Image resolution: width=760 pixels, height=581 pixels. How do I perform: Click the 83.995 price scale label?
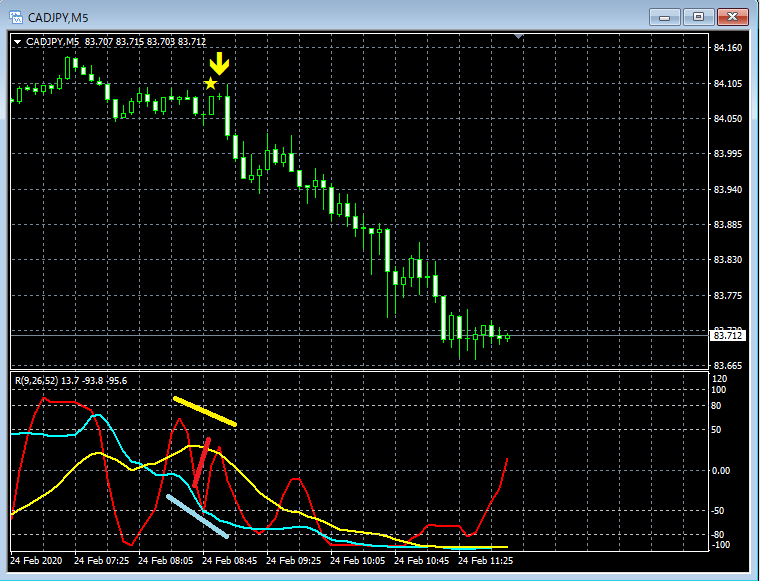pos(728,154)
